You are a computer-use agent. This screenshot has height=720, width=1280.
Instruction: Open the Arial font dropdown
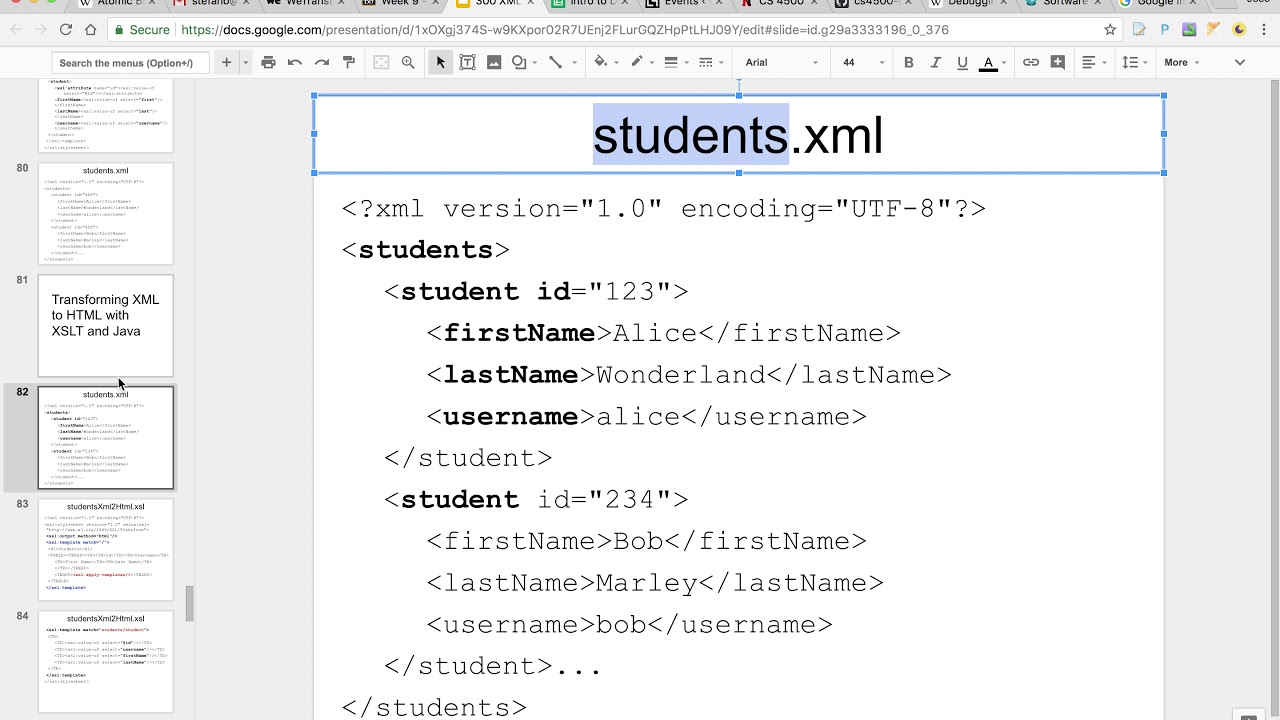(x=781, y=62)
